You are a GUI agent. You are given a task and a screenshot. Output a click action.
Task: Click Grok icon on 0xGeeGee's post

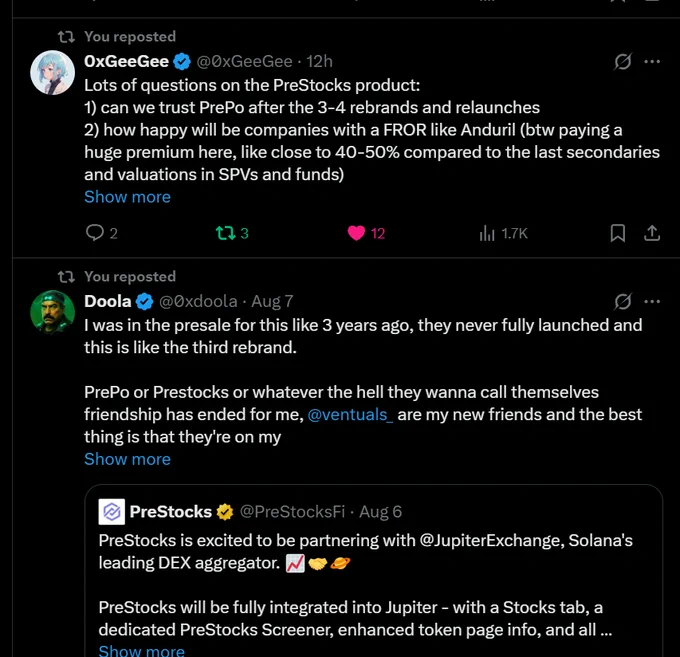(x=622, y=62)
